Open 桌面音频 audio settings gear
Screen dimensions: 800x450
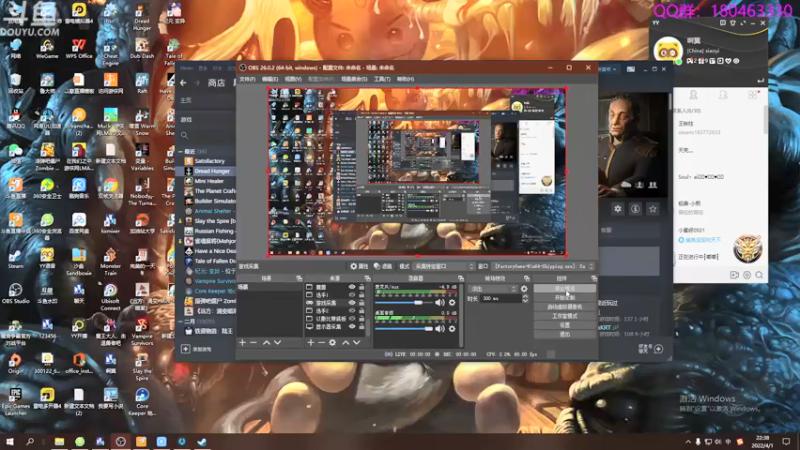(452, 329)
